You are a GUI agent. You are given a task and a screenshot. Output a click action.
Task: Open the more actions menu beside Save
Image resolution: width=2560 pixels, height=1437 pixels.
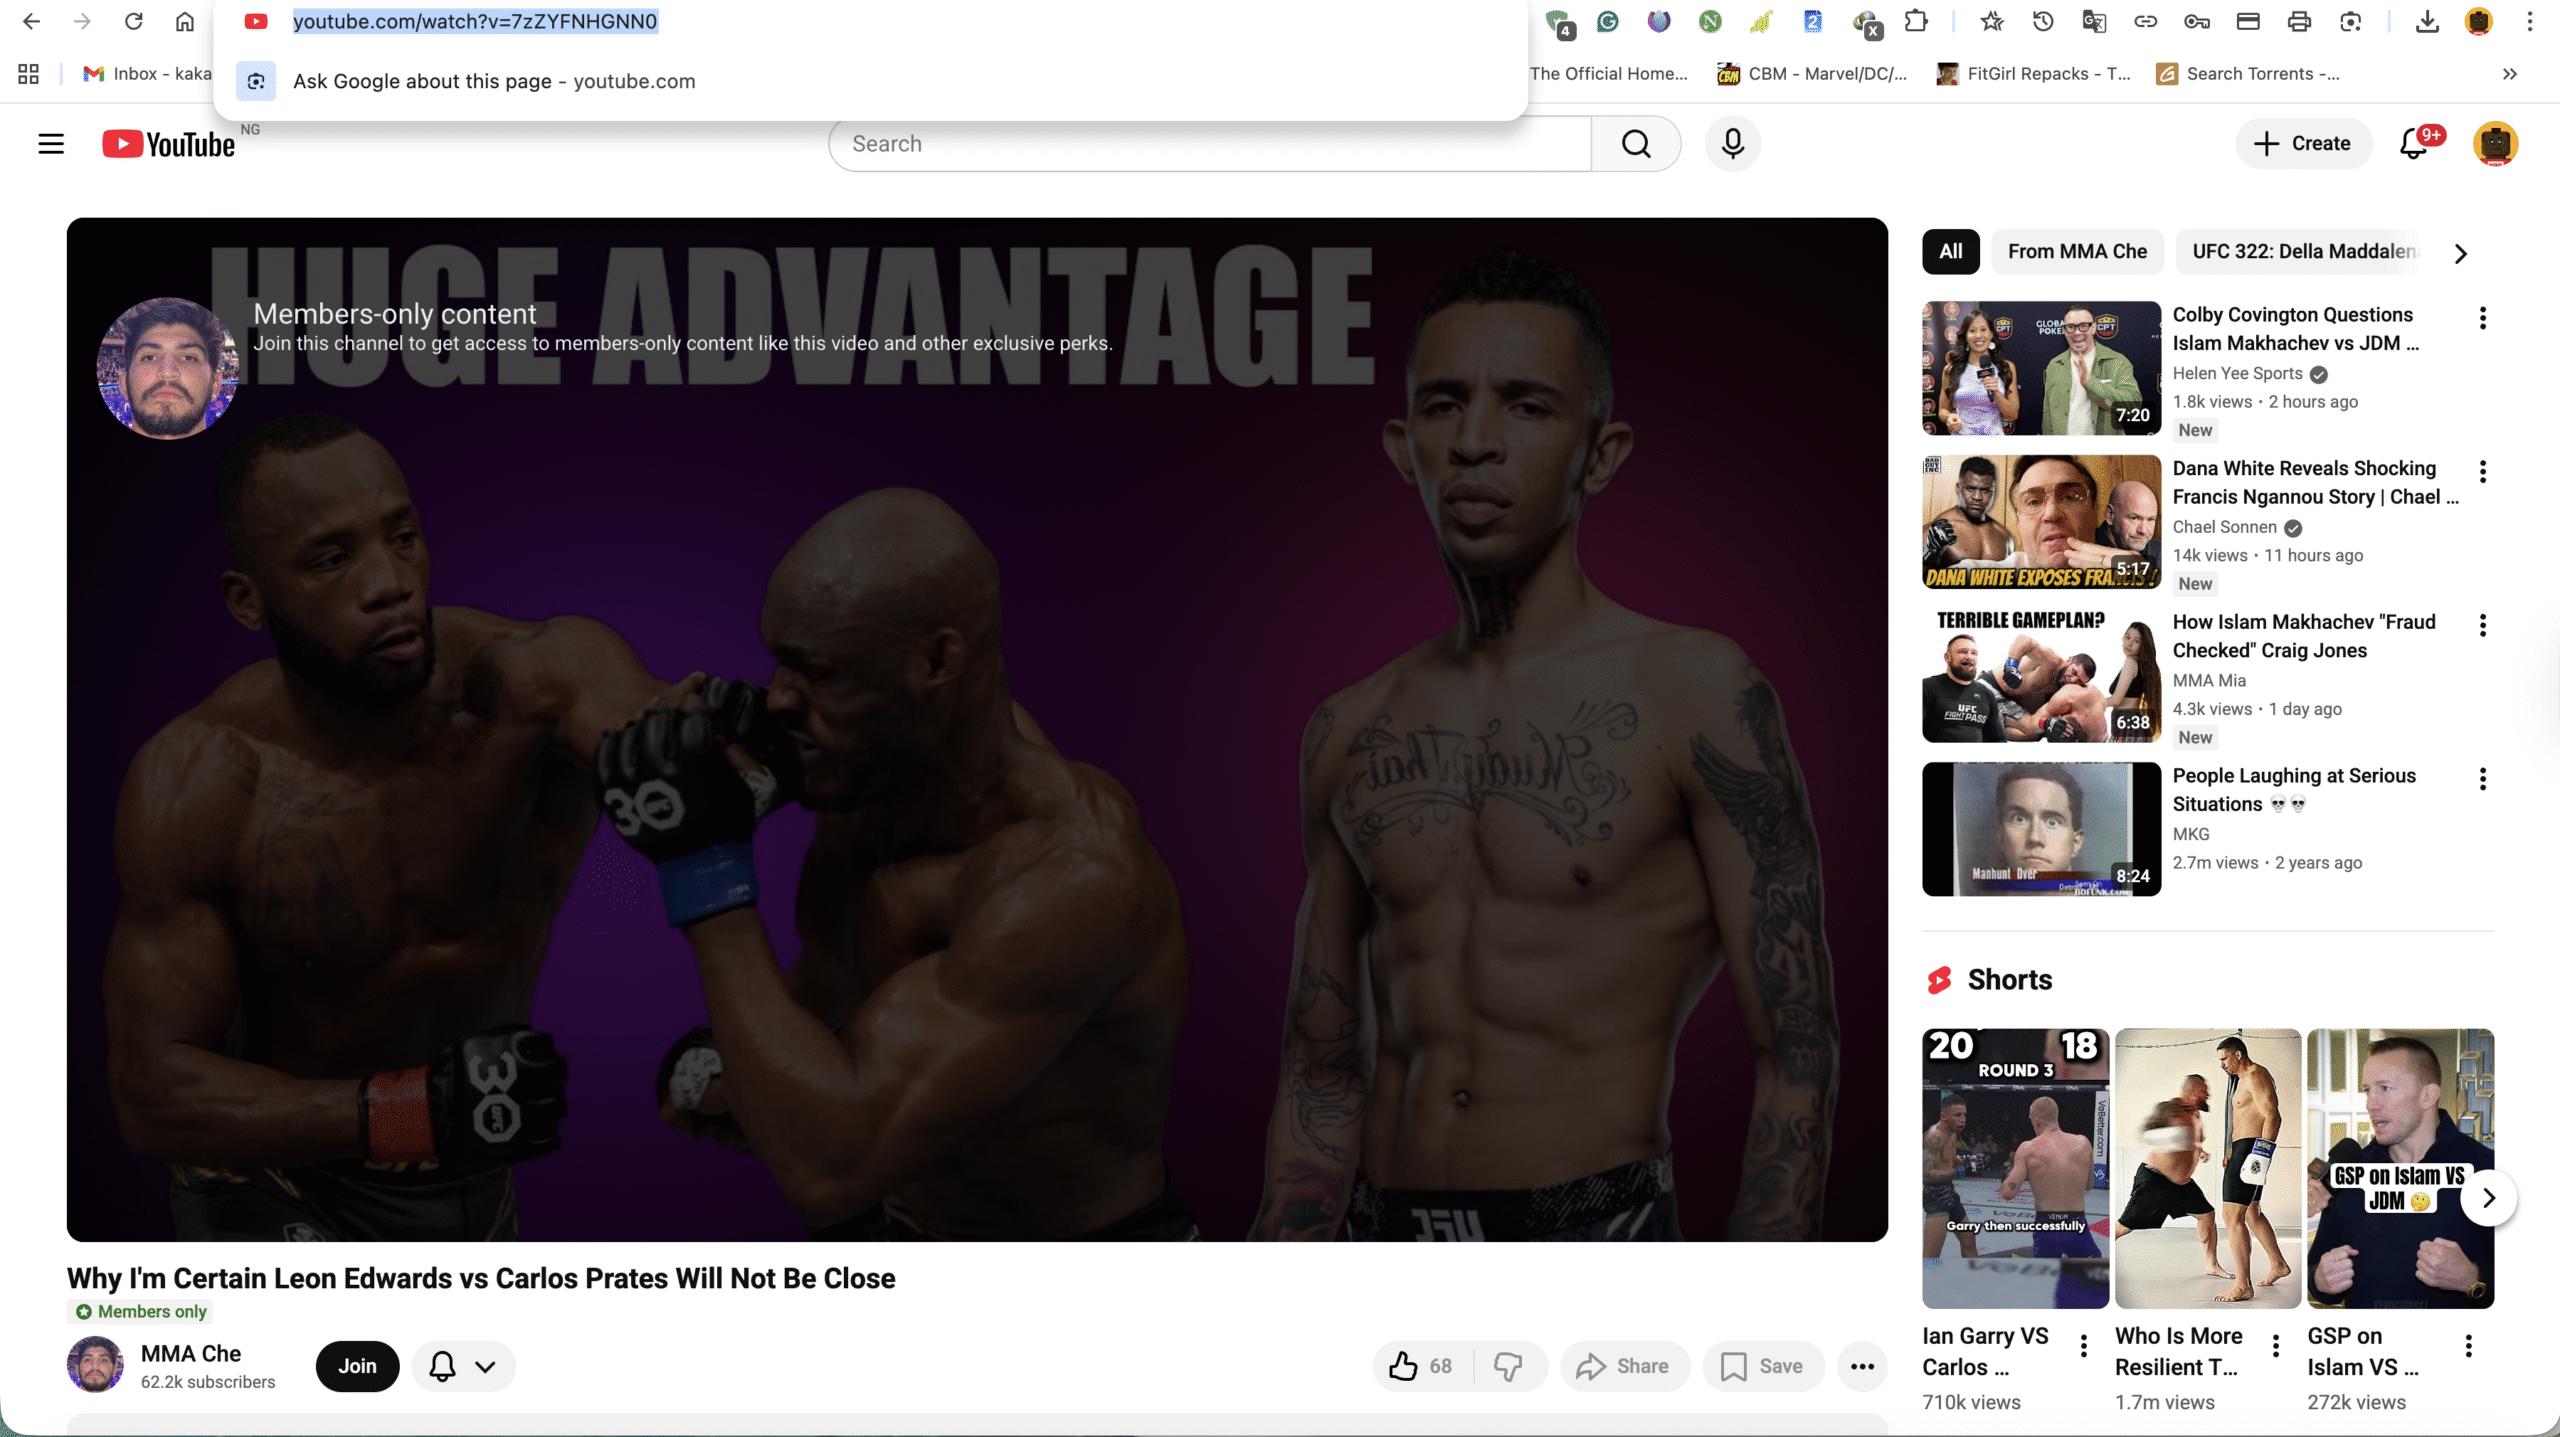click(1862, 1366)
